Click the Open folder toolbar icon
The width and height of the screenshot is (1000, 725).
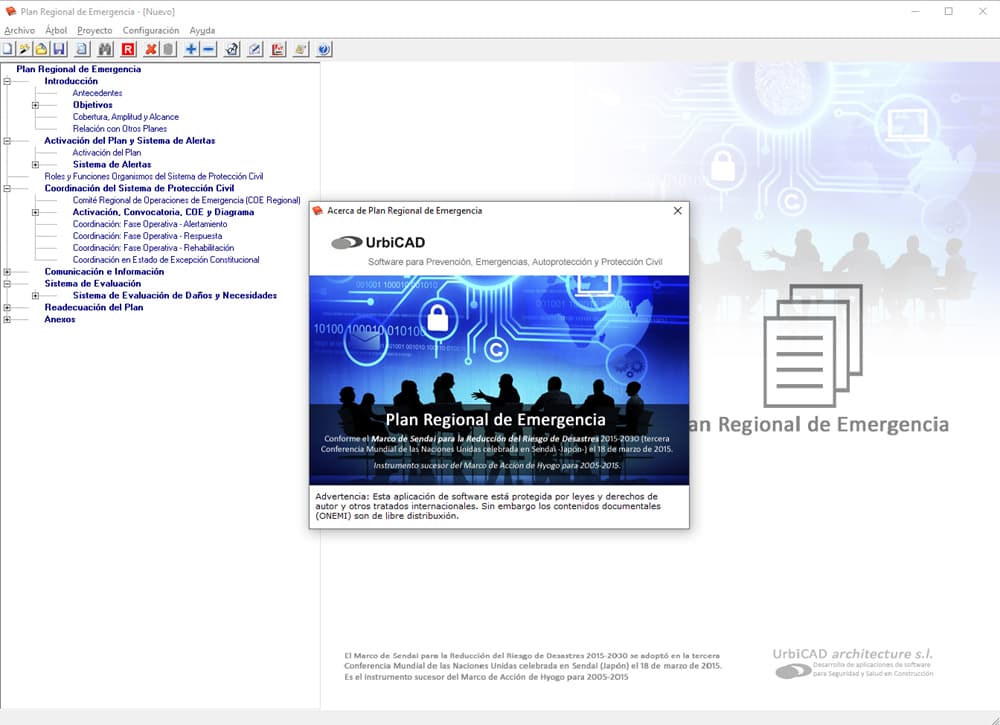[41, 49]
